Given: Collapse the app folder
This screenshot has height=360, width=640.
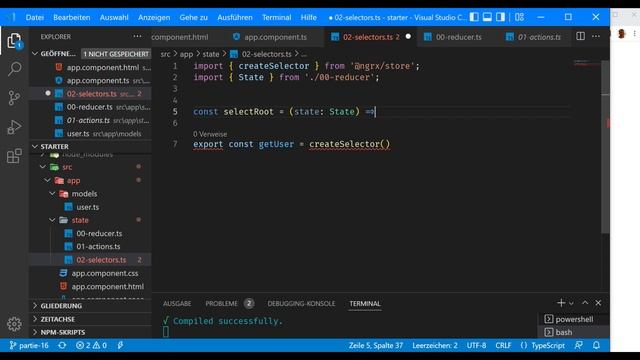Looking at the screenshot, I should (x=47, y=180).
